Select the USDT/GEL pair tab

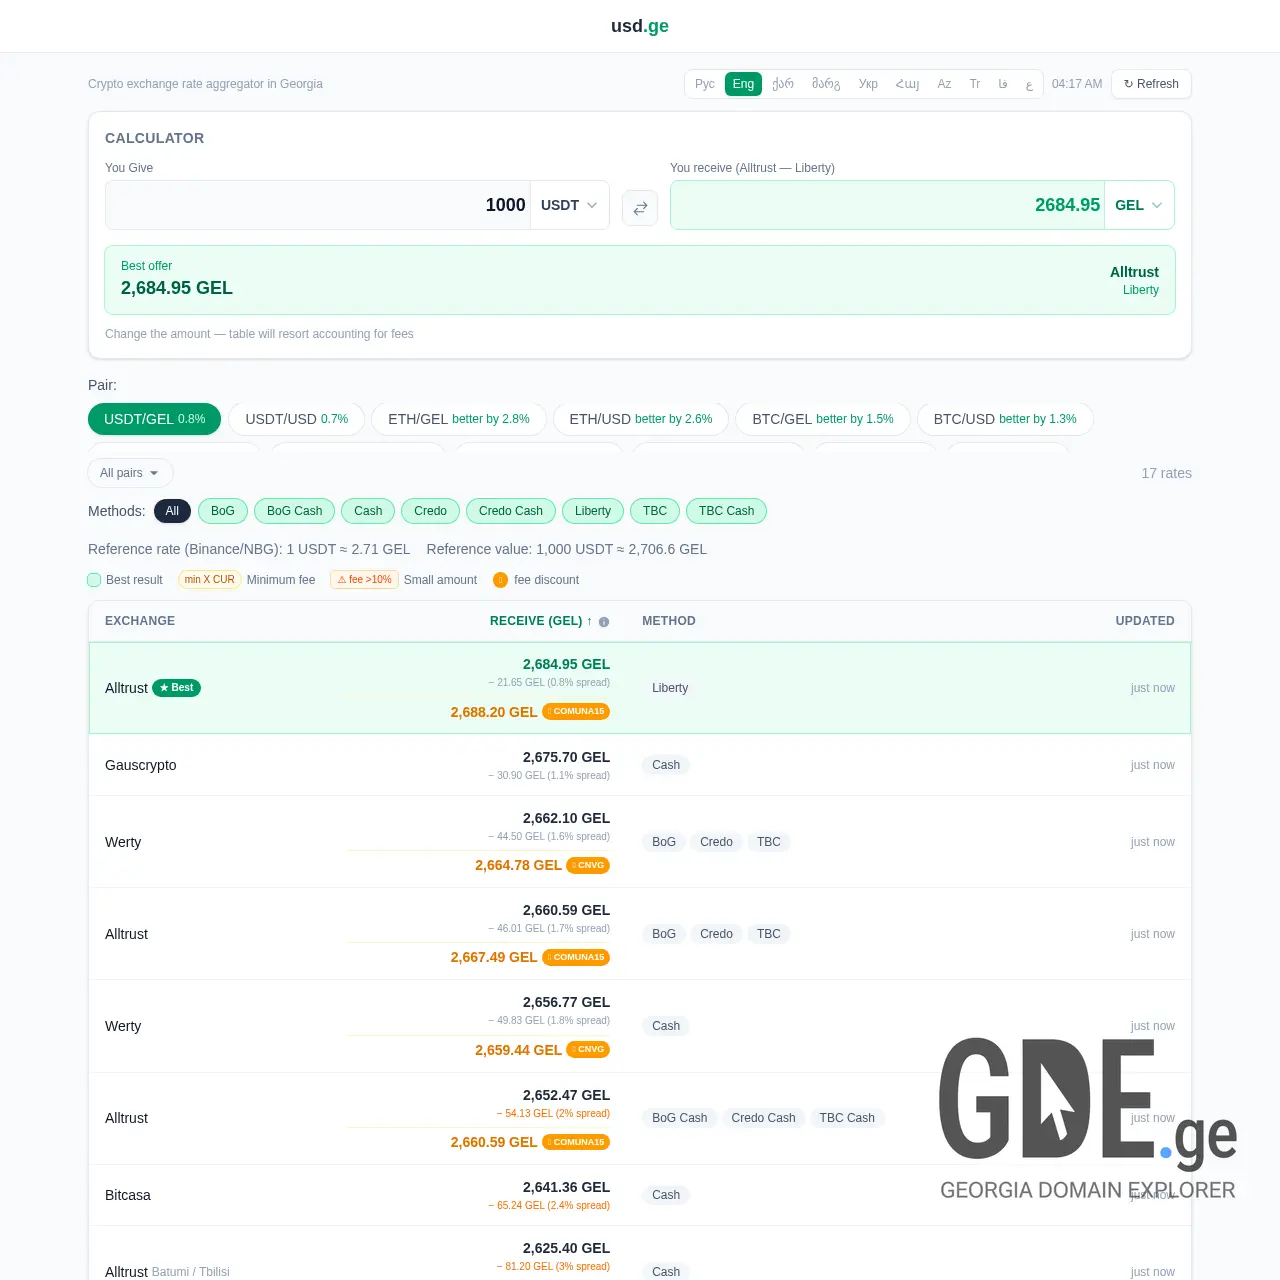click(154, 419)
